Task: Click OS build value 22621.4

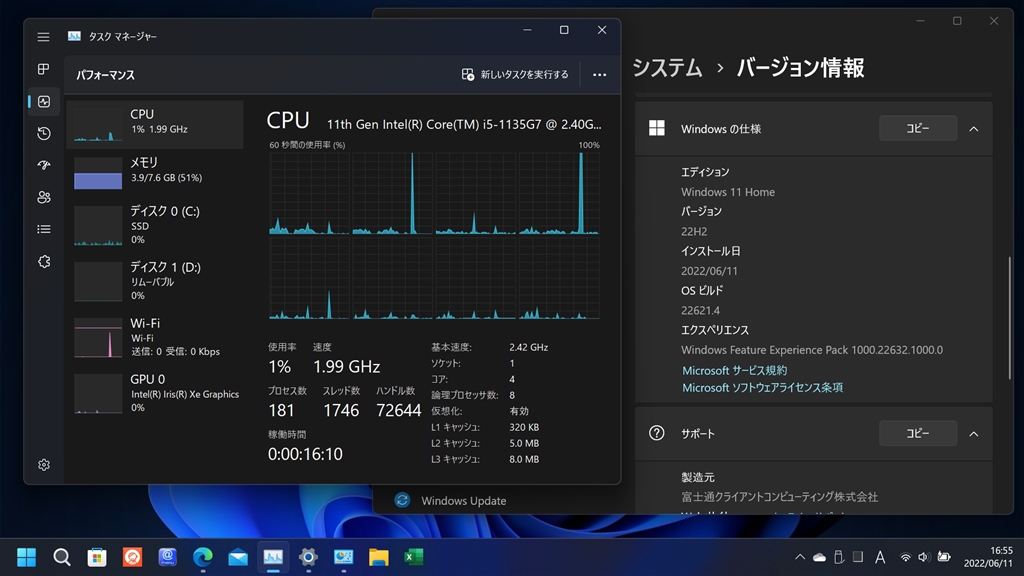Action: click(700, 310)
